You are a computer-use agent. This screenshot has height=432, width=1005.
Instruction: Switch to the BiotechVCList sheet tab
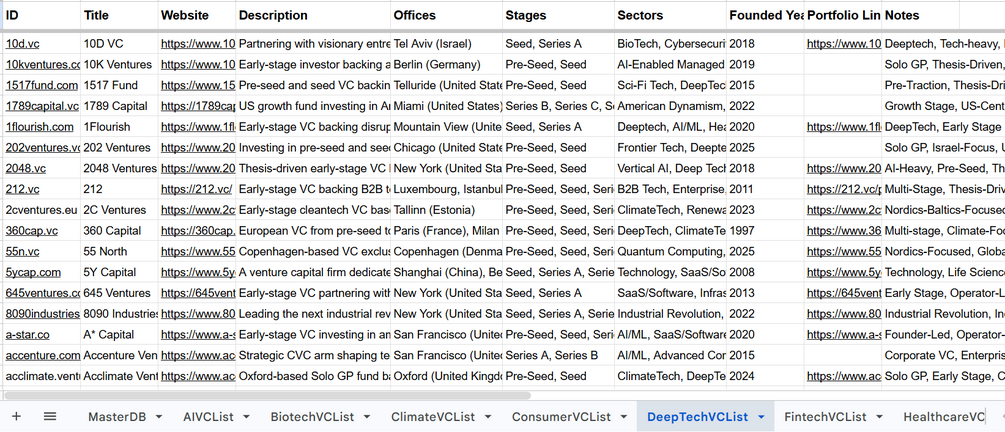312,417
